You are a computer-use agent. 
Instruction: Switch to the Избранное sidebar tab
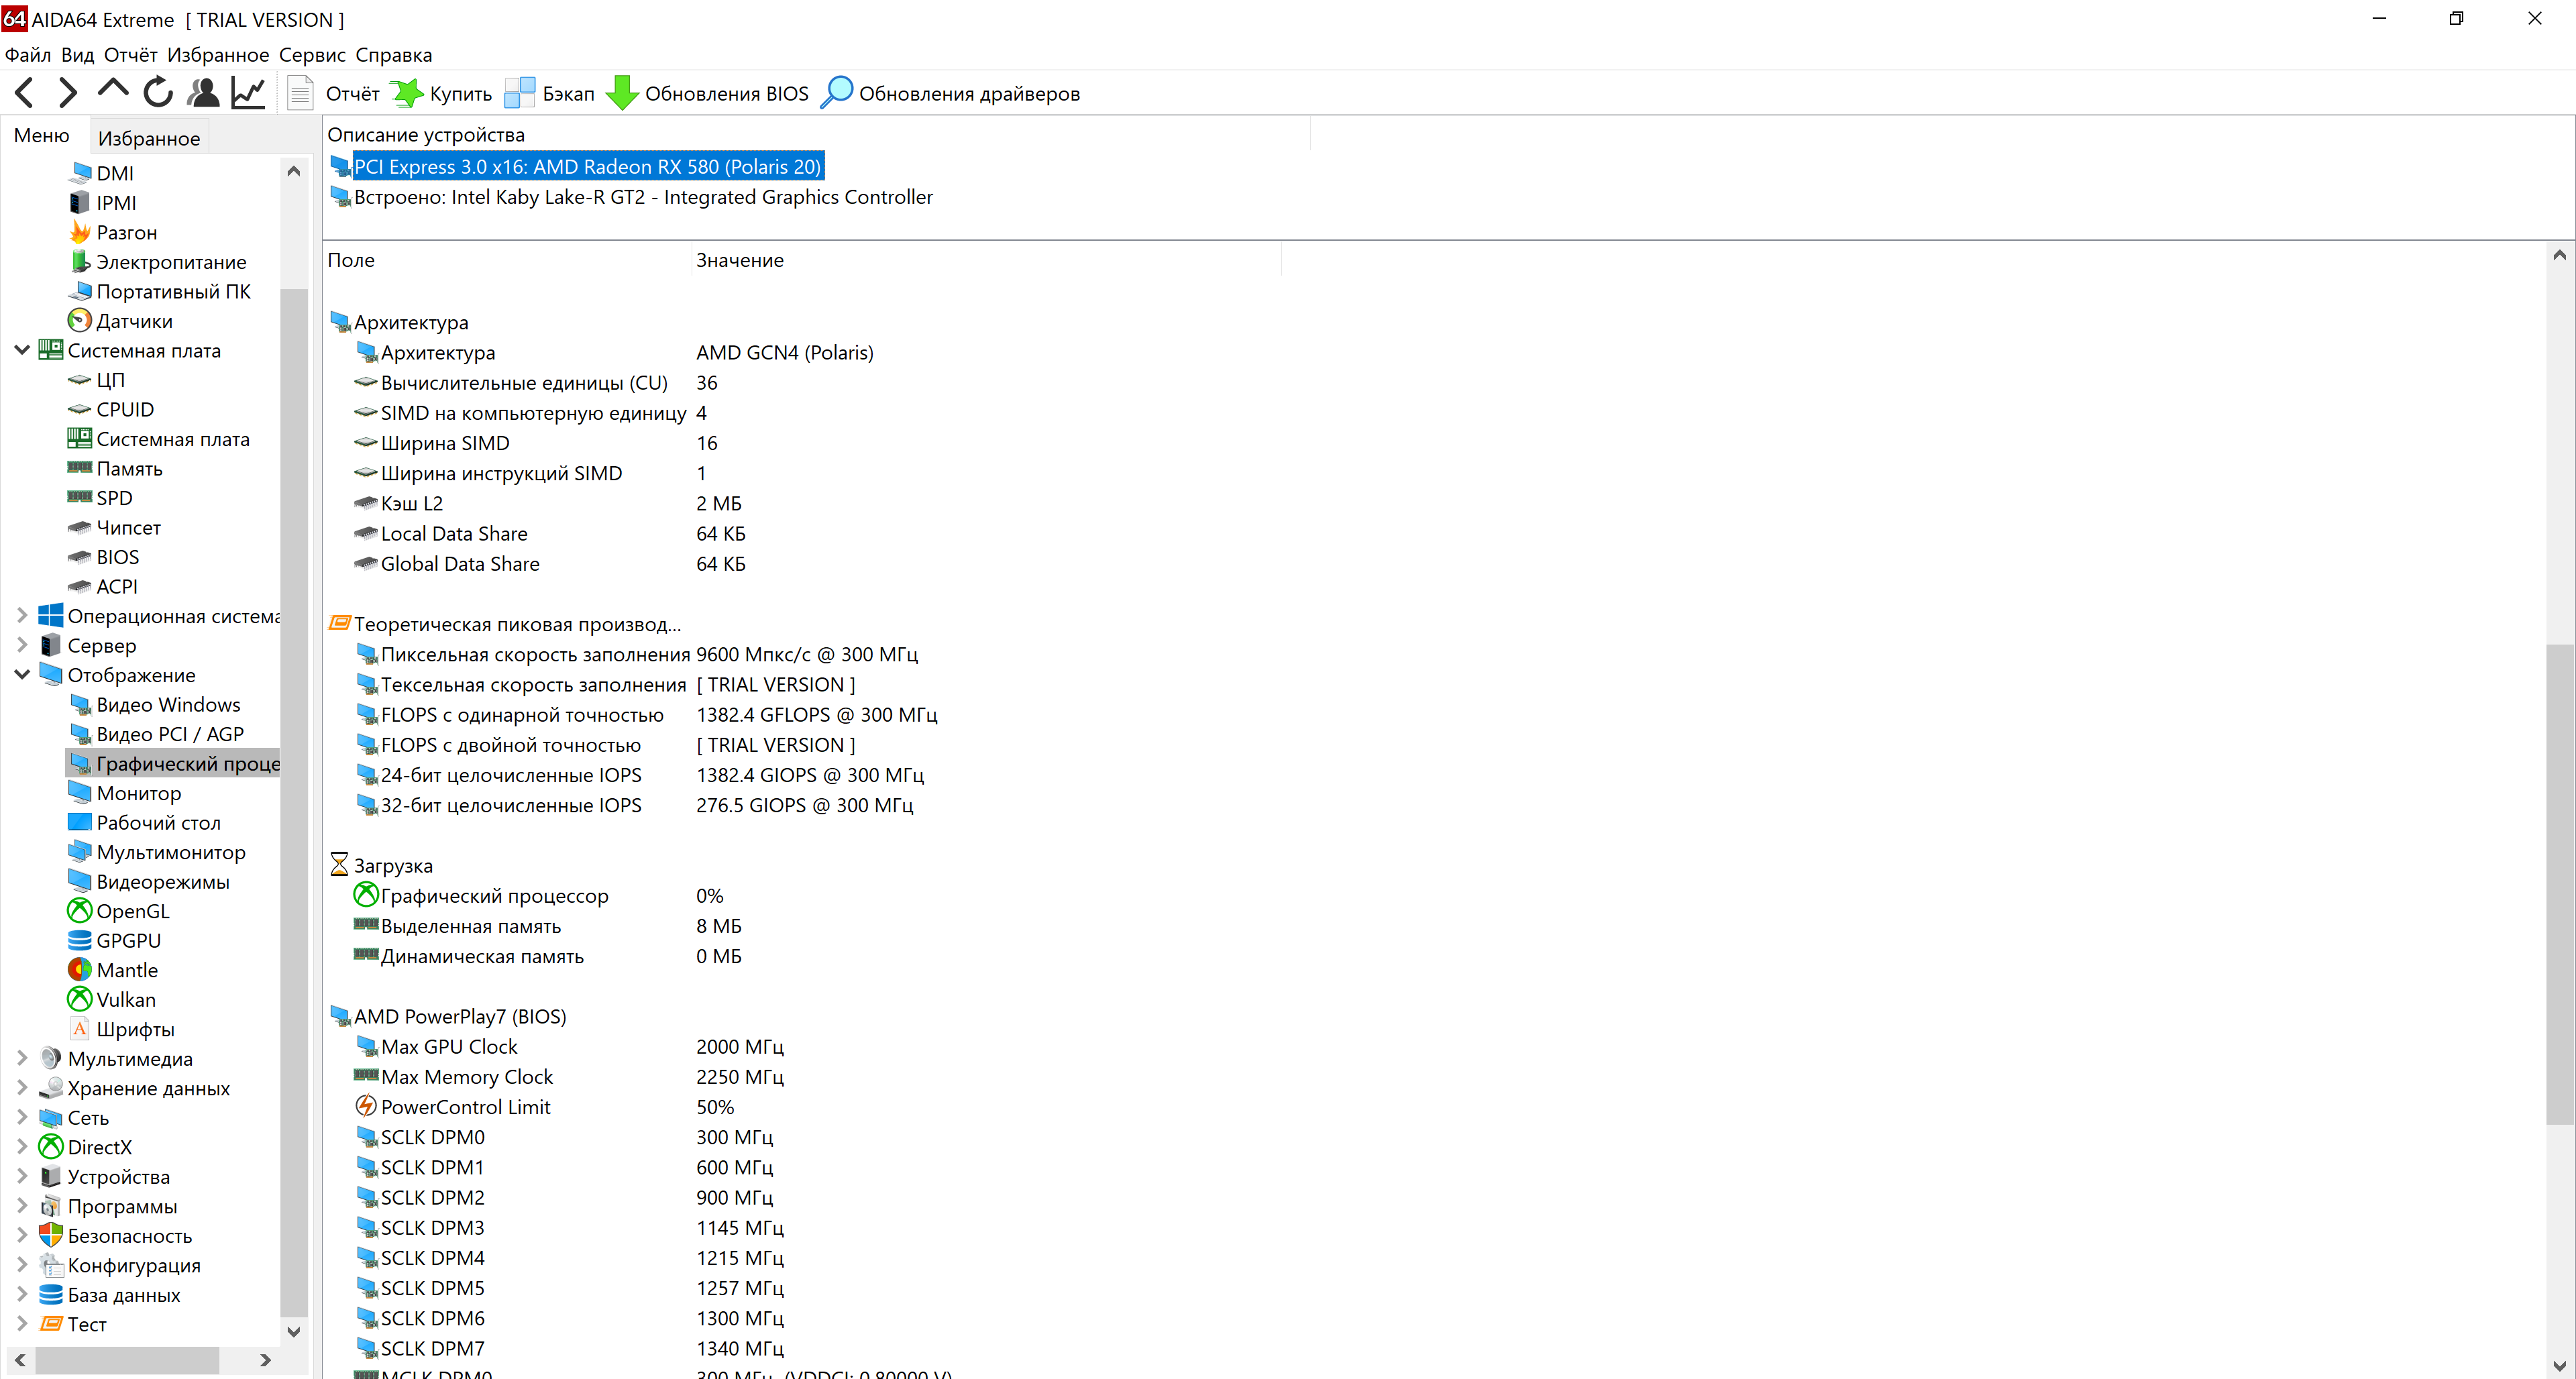[x=149, y=138]
